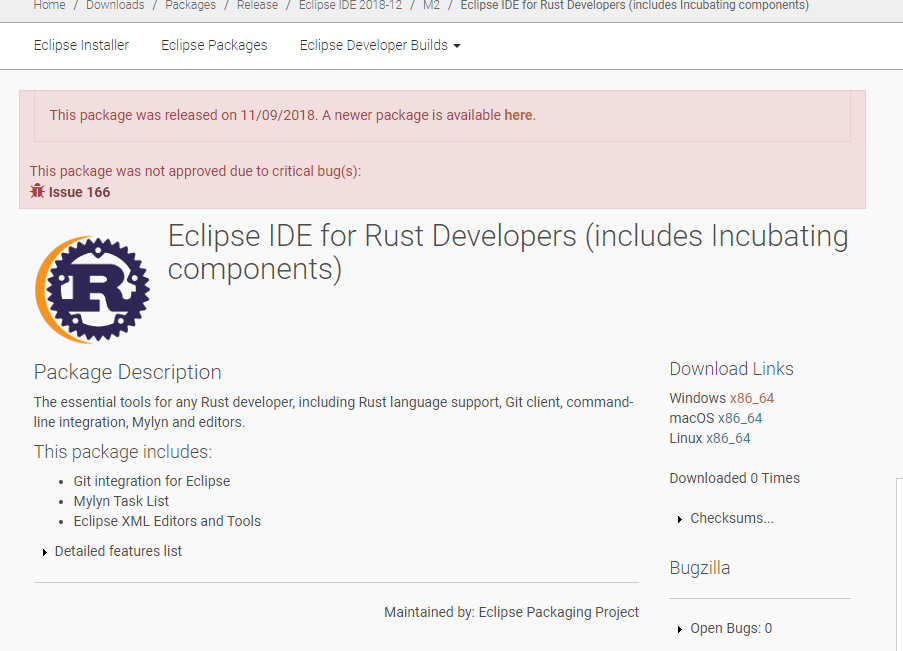The height and width of the screenshot is (651, 903).
Task: Open the Eclipse Installer tab
Action: (x=81, y=45)
